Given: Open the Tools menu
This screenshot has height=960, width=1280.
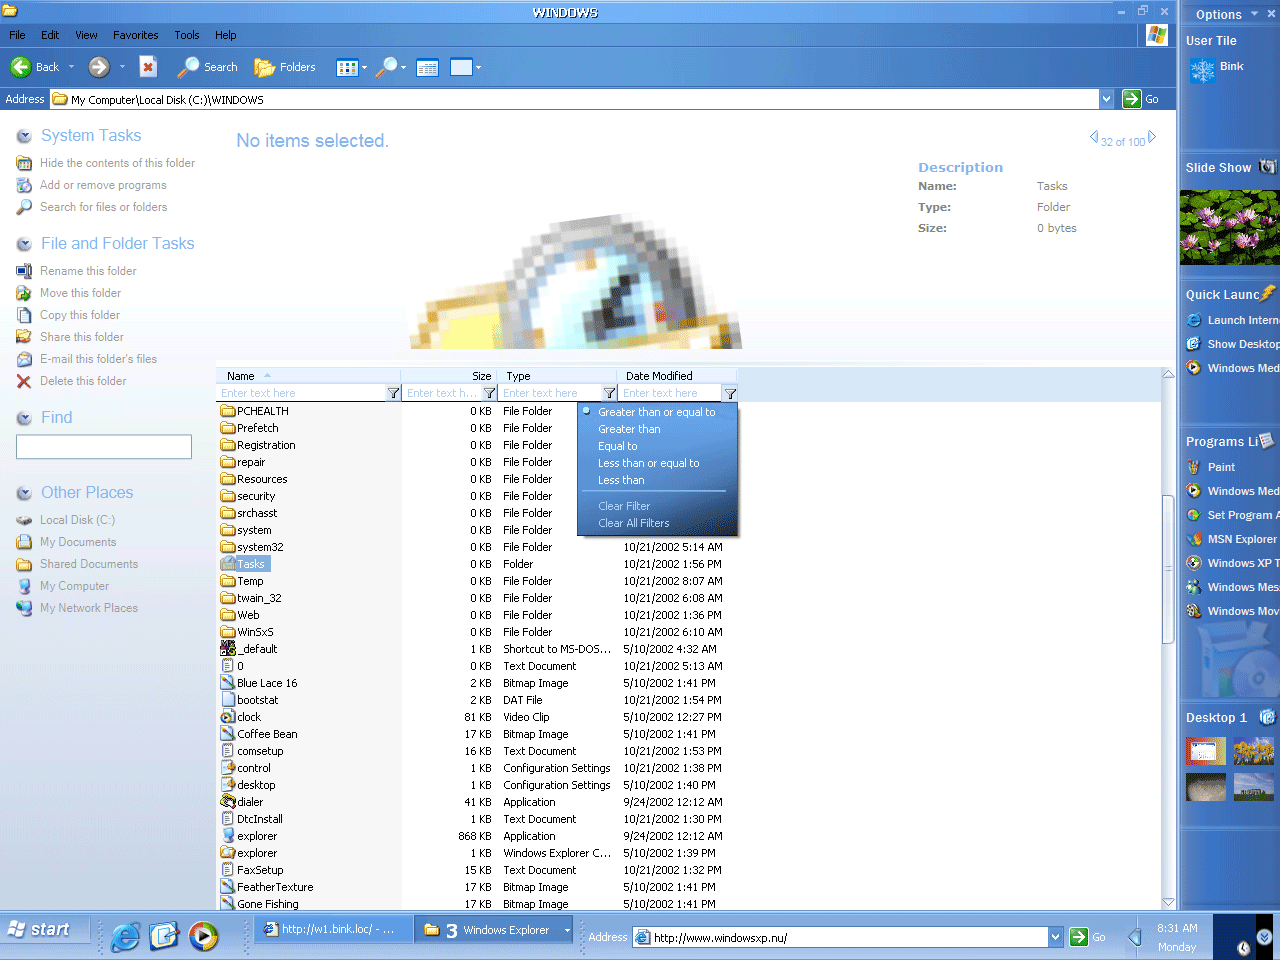Looking at the screenshot, I should pyautogui.click(x=187, y=35).
